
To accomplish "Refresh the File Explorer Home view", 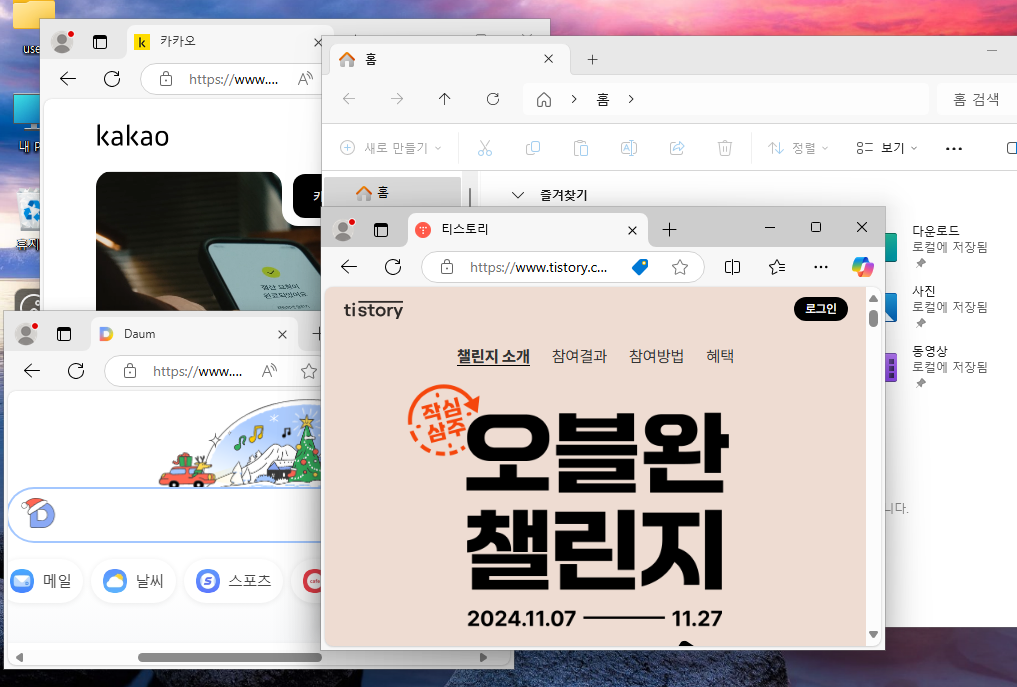I will coord(493,99).
